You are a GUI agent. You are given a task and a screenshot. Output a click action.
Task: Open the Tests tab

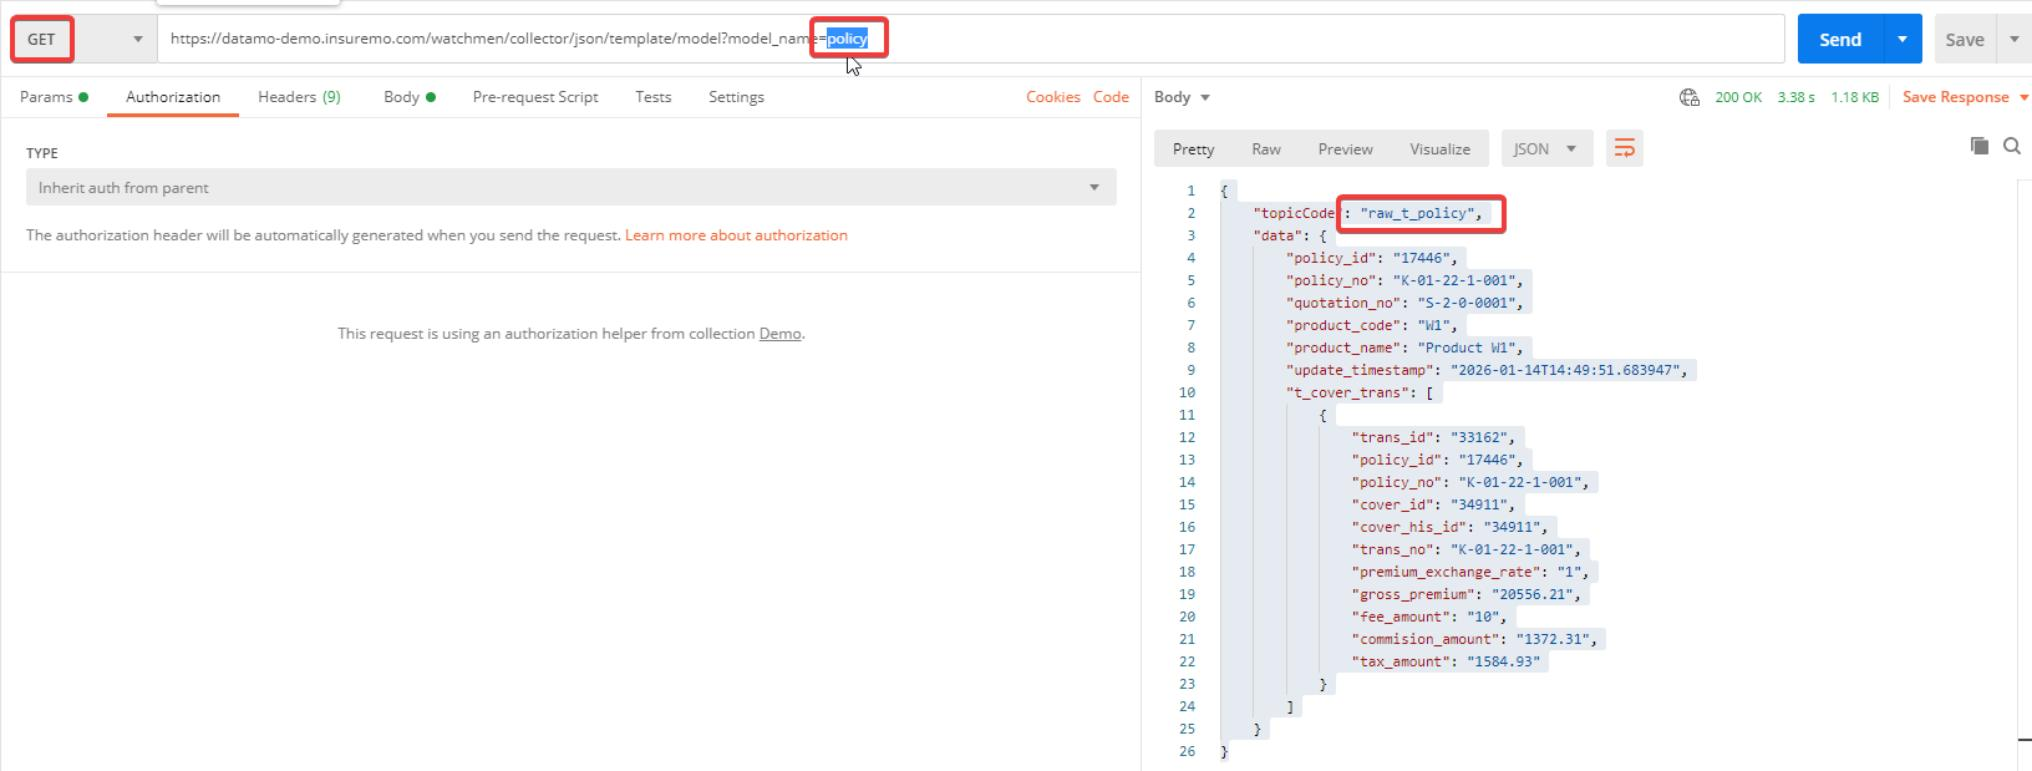tap(653, 97)
